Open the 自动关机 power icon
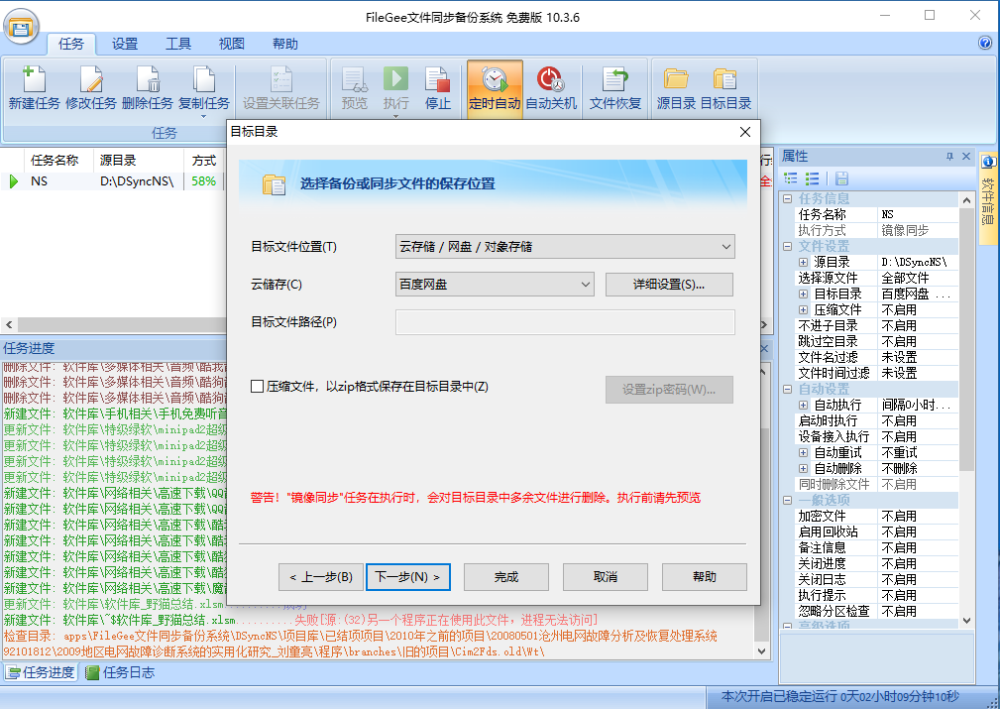The height and width of the screenshot is (709, 1000). click(x=551, y=87)
